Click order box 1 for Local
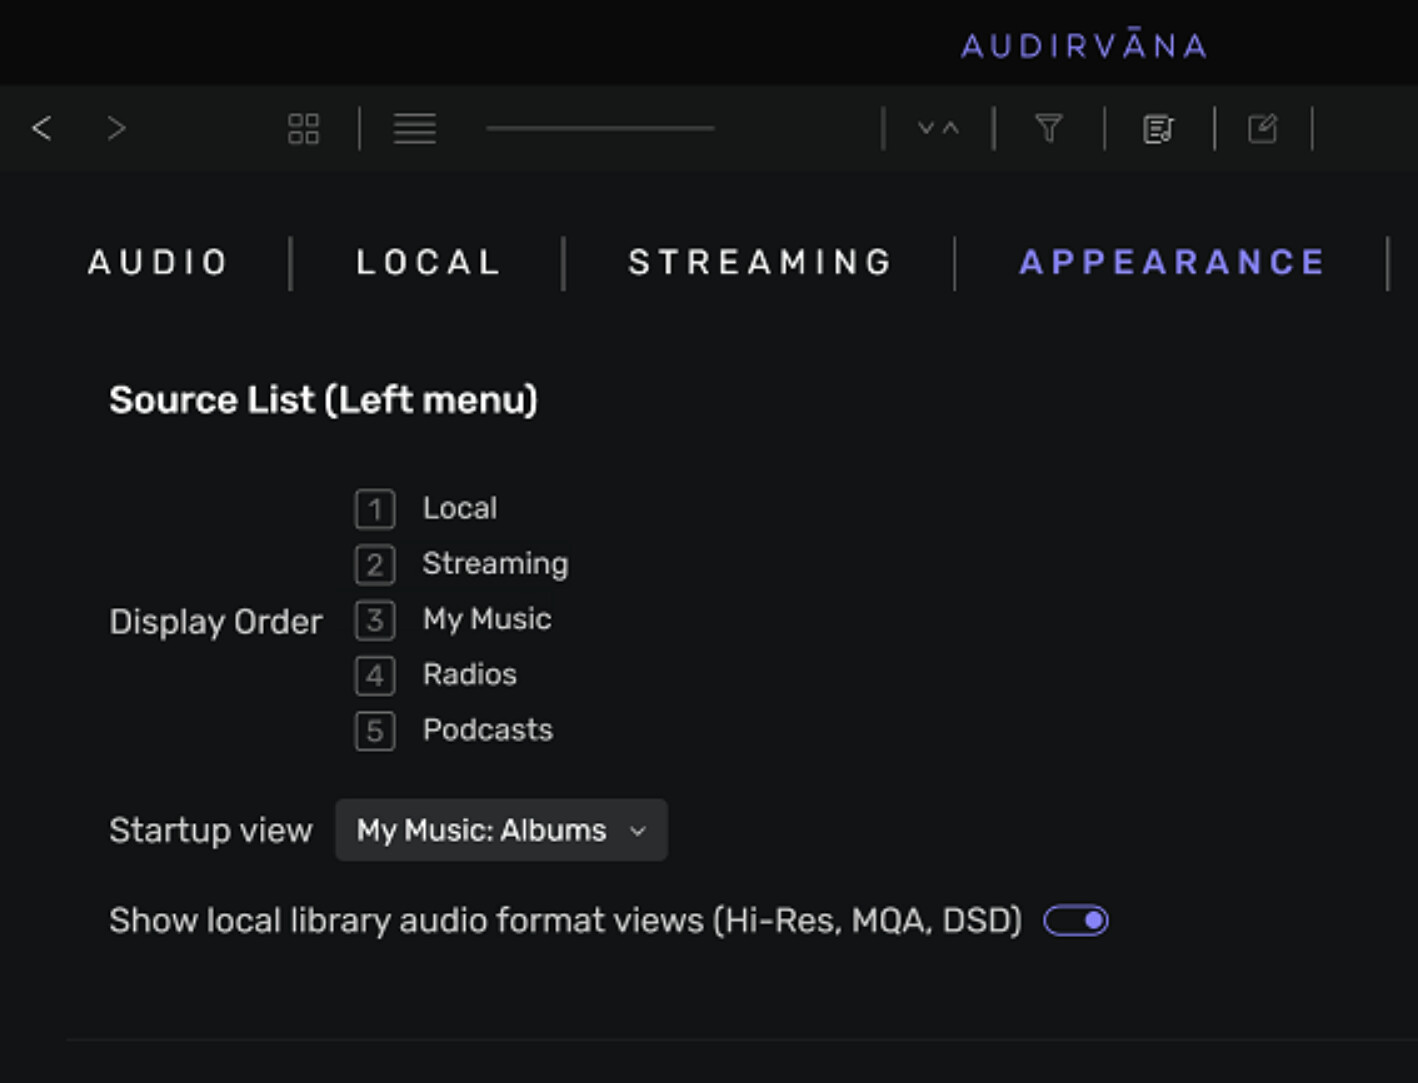Image resolution: width=1418 pixels, height=1083 pixels. pyautogui.click(x=375, y=509)
